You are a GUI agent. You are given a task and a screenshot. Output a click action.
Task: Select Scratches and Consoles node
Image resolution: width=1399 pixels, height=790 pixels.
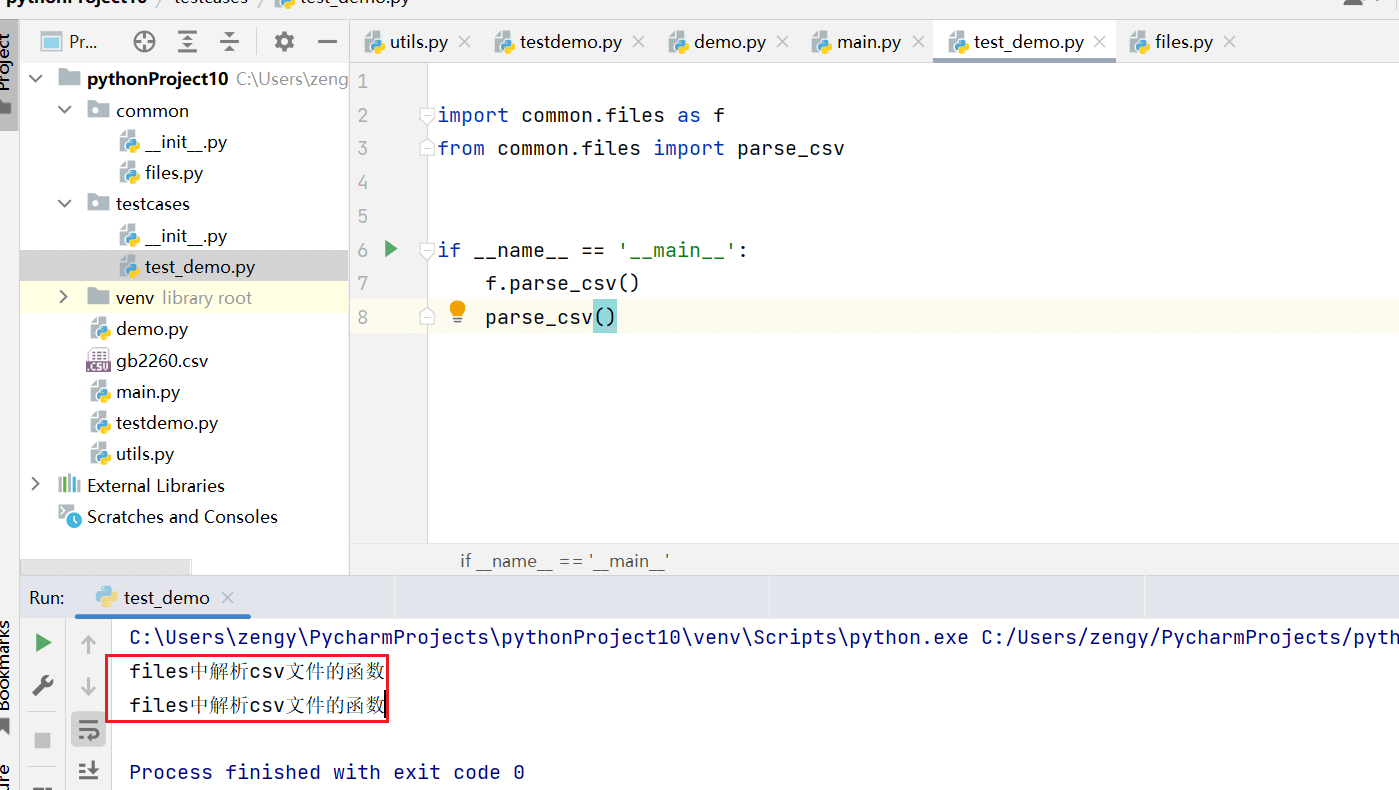182,517
